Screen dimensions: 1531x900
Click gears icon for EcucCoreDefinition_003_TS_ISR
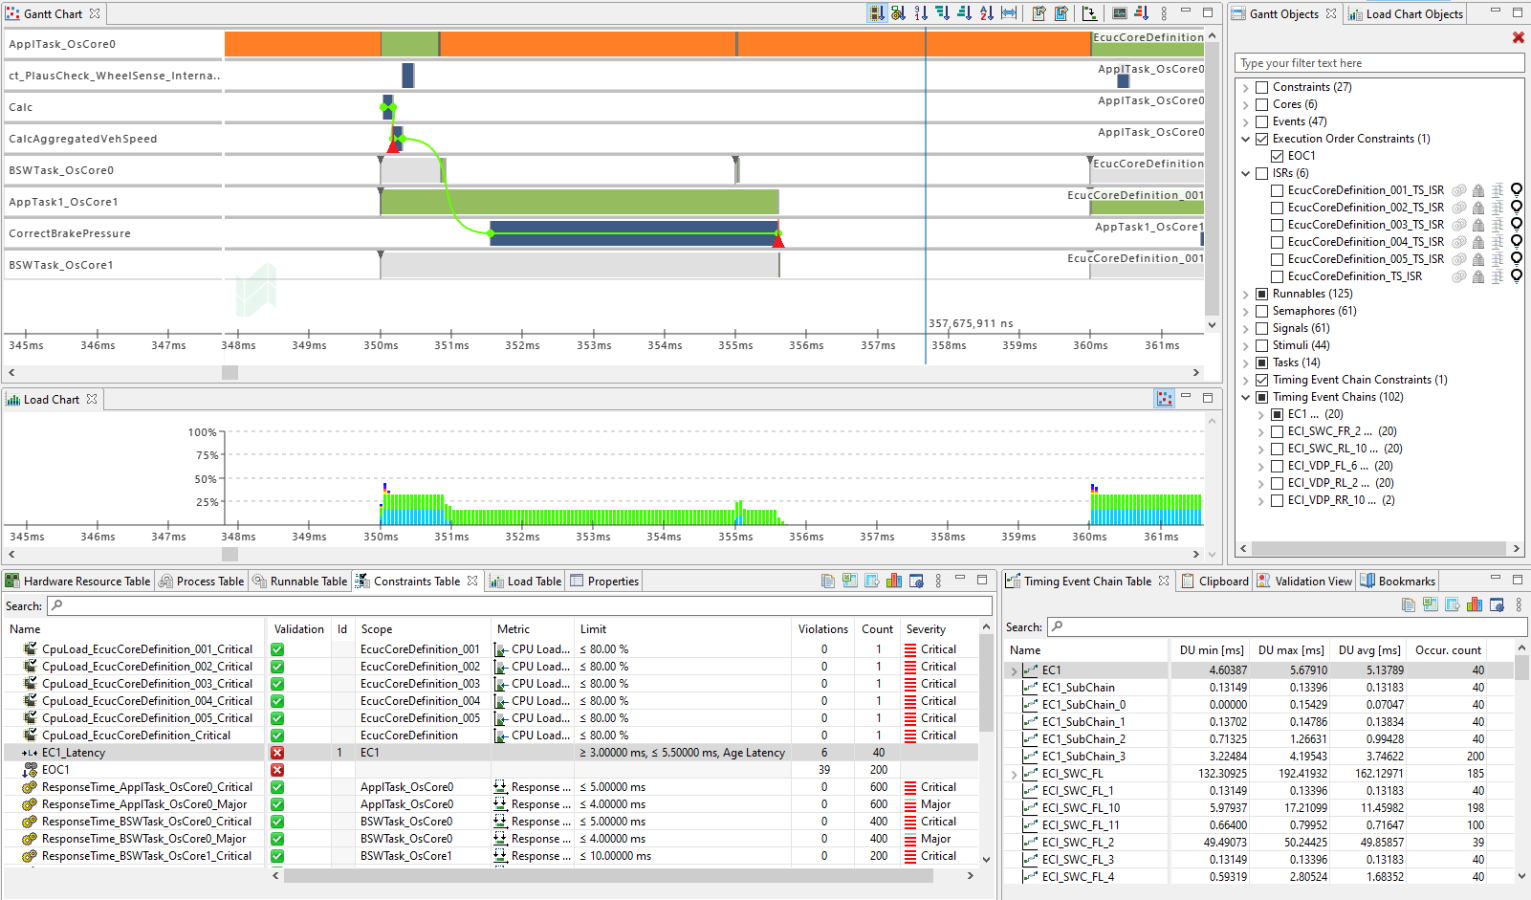(x=1459, y=225)
